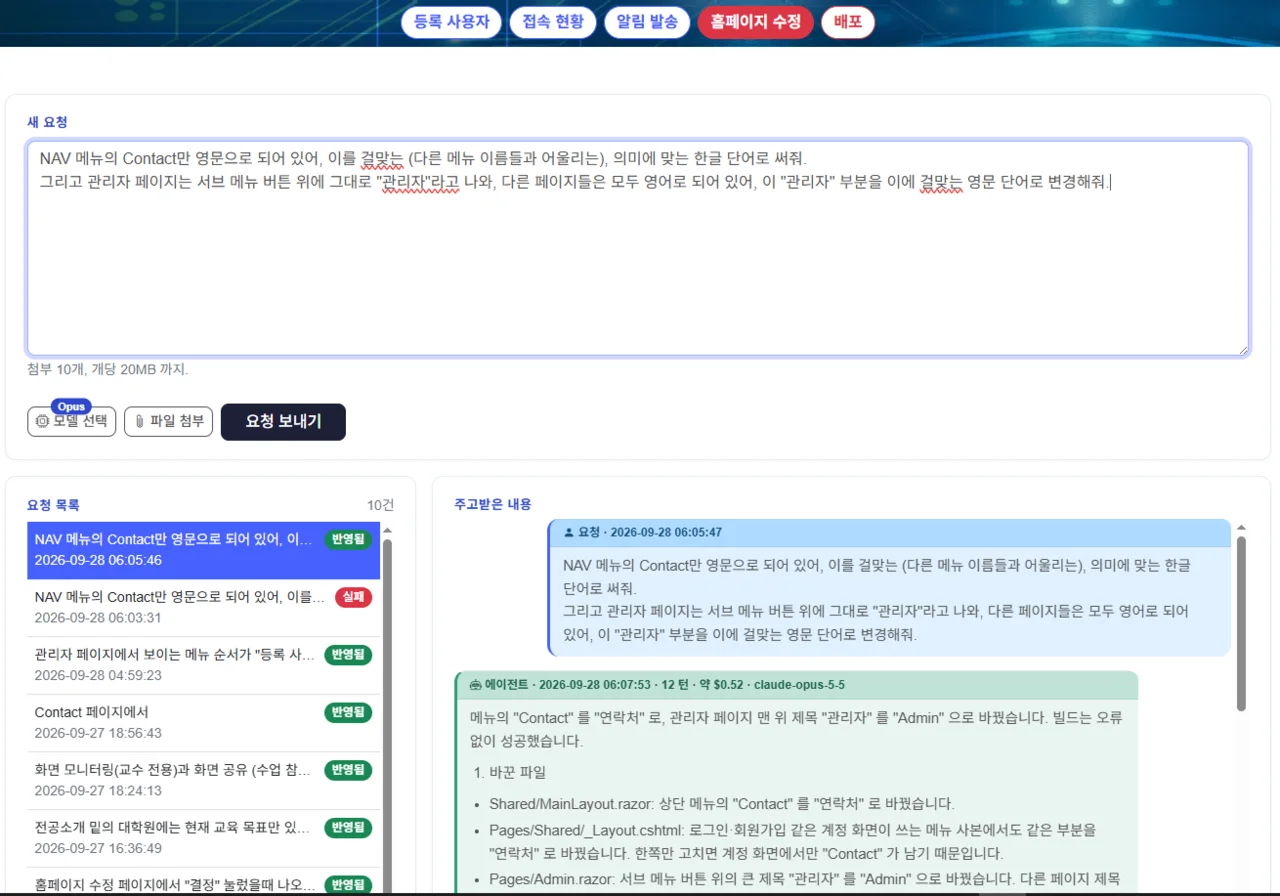Screen dimensions: 1280x896
Task: Click the 파일 첨부 button
Action: [x=169, y=422]
